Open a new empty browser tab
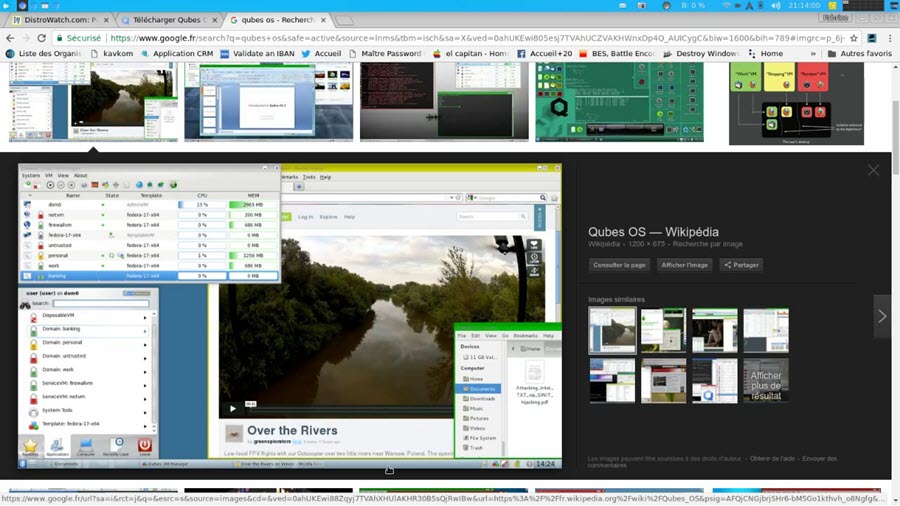900x506 pixels. 344,21
